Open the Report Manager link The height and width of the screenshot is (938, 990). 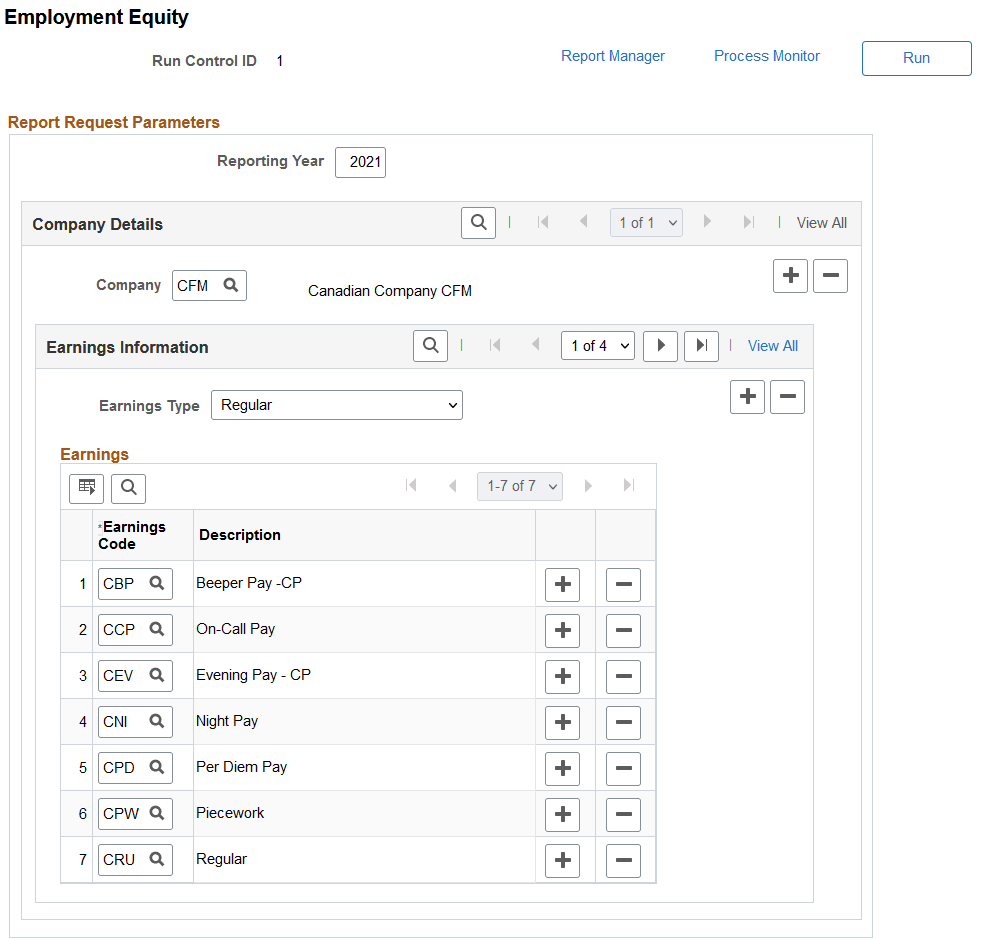click(x=613, y=56)
